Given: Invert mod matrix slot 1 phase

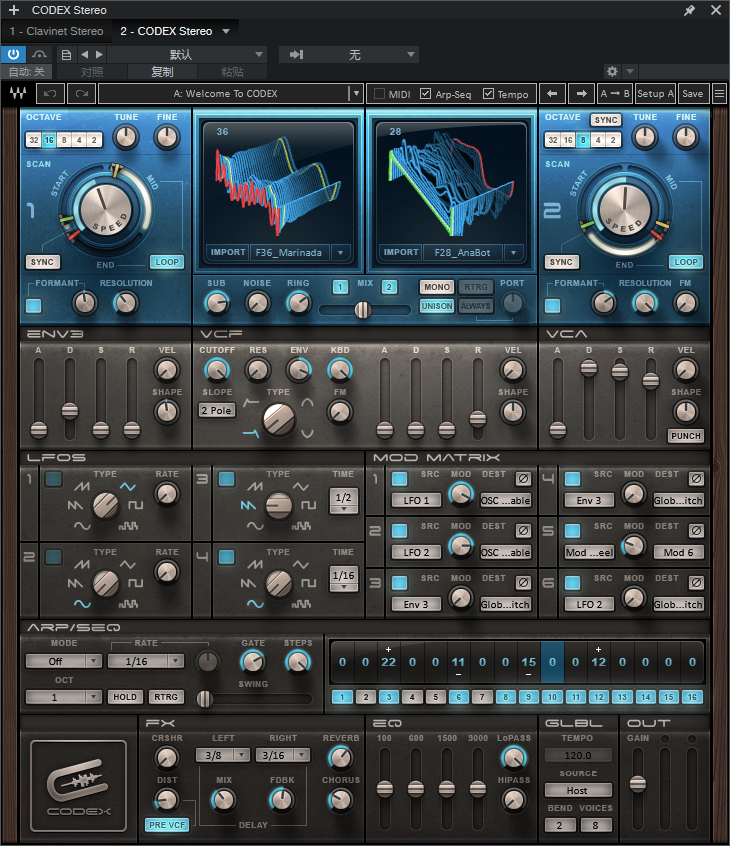Looking at the screenshot, I should (x=523, y=479).
